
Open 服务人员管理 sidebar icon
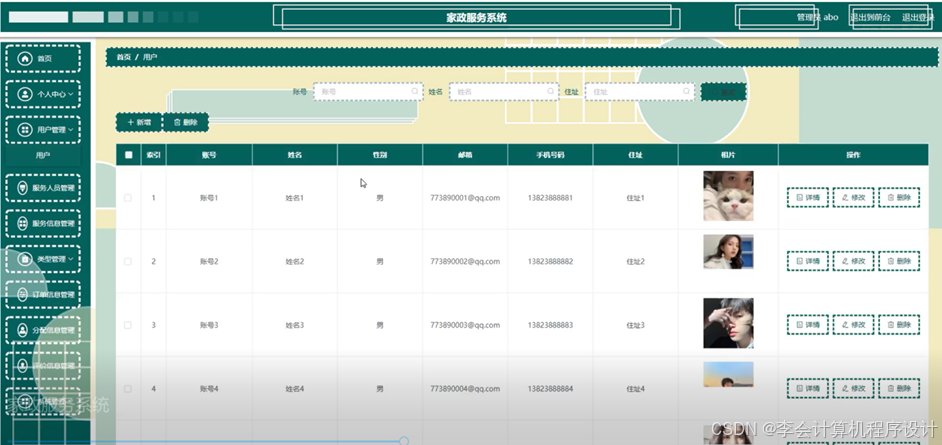(x=22, y=188)
